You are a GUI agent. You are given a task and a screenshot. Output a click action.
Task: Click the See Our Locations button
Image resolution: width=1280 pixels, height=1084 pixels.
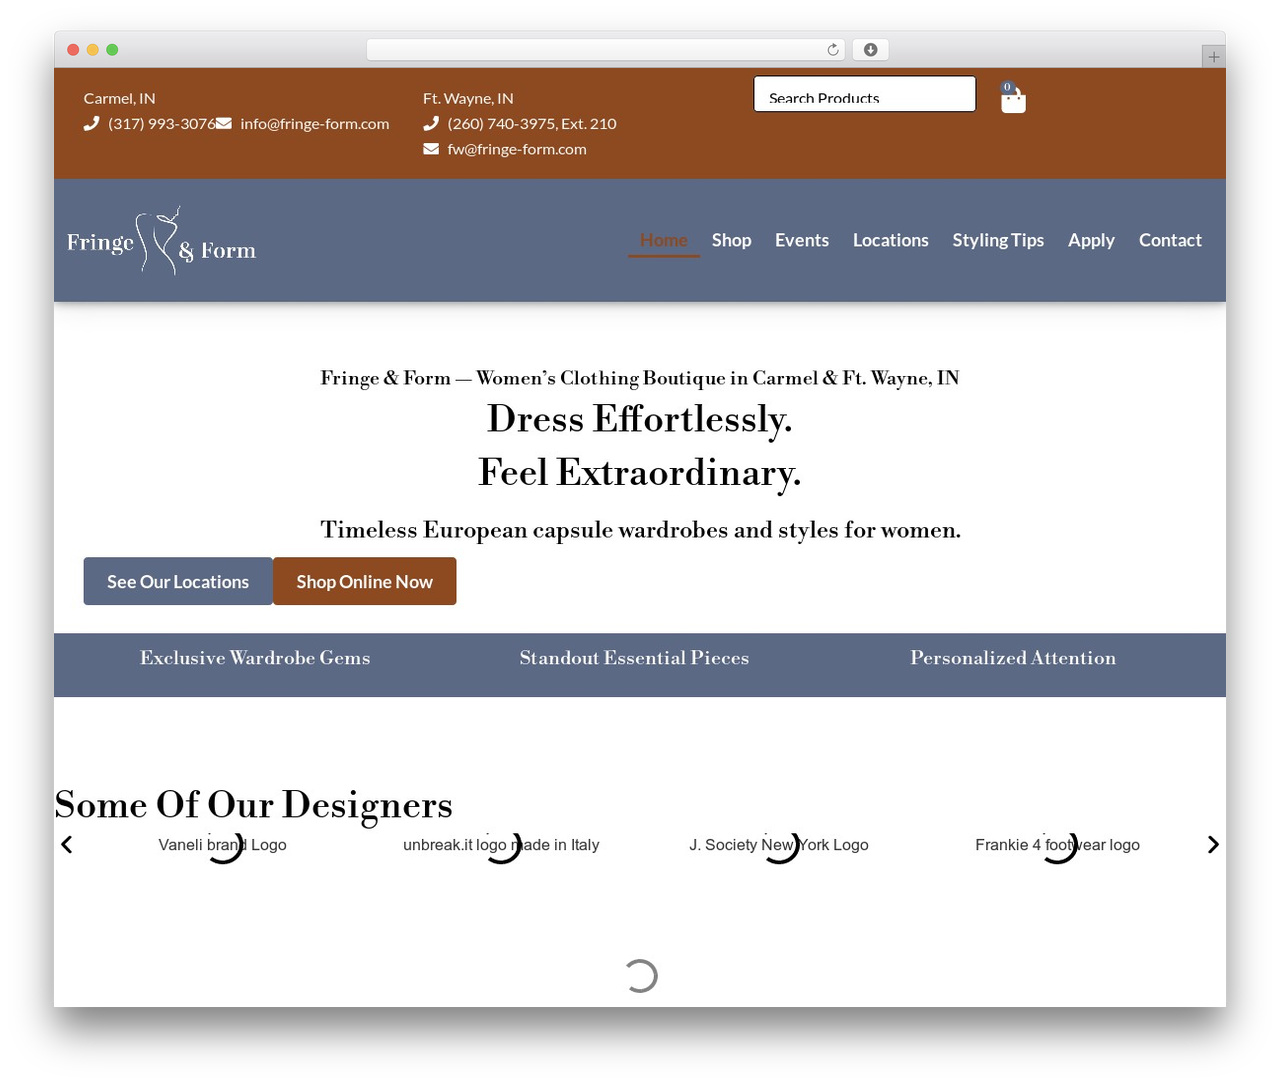point(178,581)
